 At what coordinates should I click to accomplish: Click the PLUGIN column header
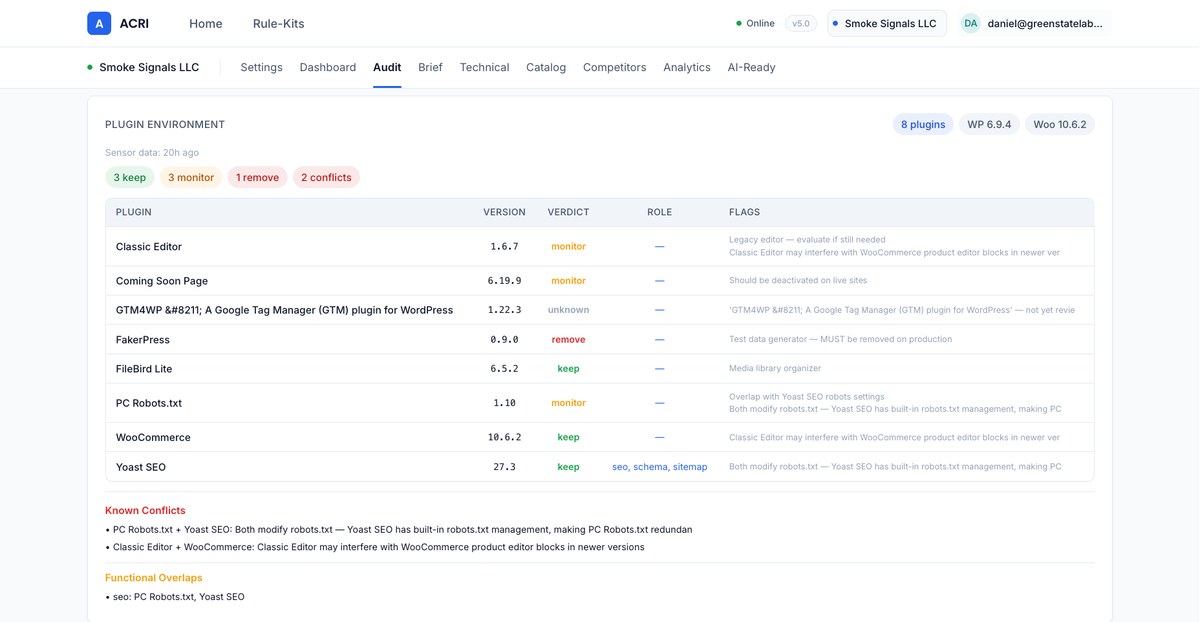(x=134, y=212)
